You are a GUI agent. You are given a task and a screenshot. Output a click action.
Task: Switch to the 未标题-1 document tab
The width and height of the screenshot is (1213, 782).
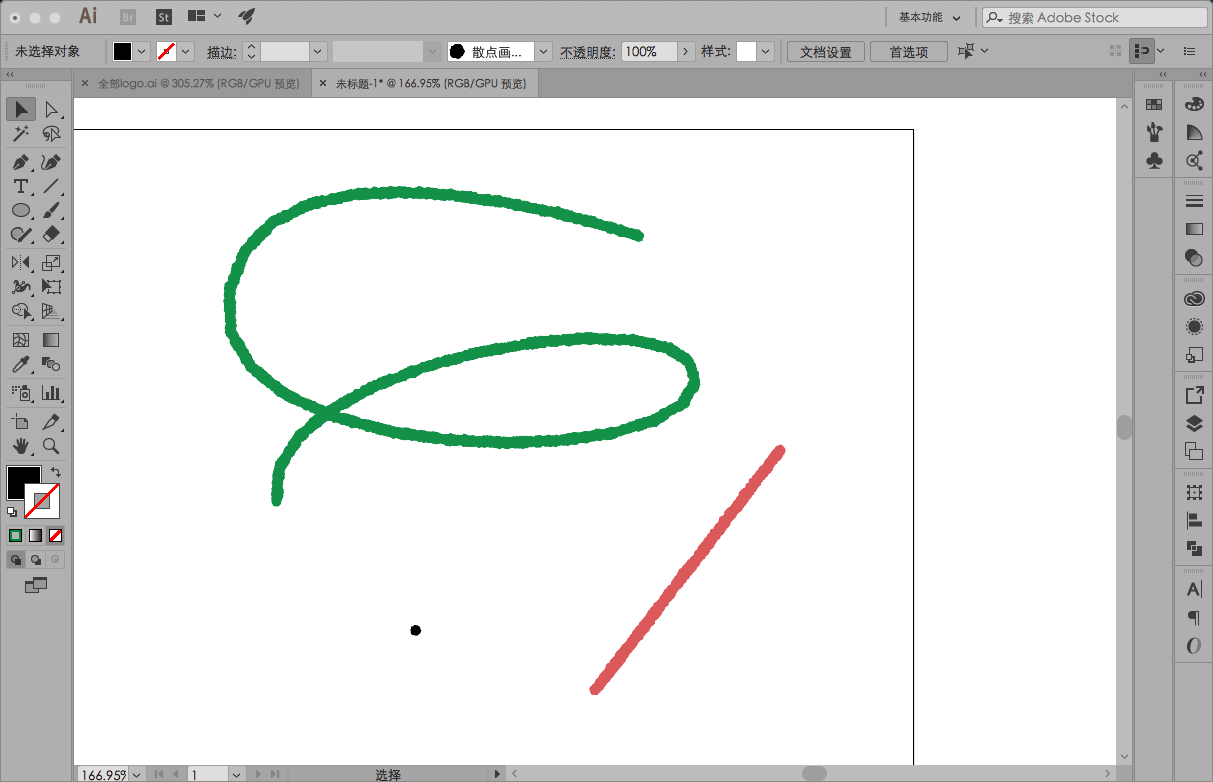tap(426, 84)
